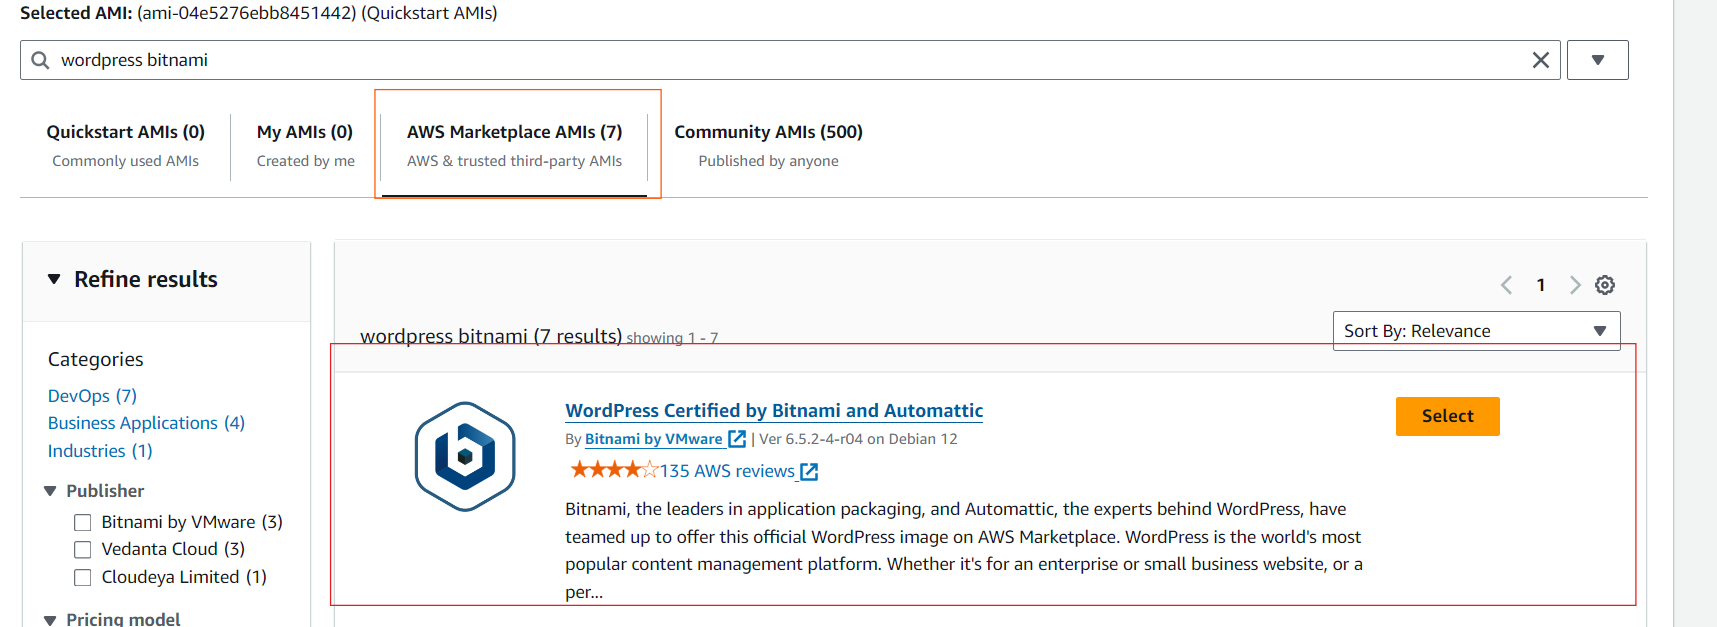
Task: Collapse the Refine results panel
Action: point(54,279)
